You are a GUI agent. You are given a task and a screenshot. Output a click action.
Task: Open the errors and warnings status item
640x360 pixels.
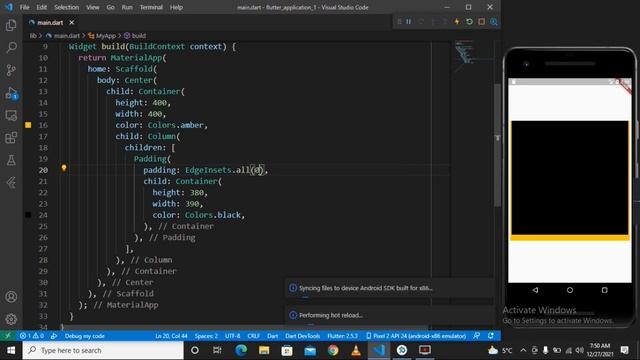point(32,336)
